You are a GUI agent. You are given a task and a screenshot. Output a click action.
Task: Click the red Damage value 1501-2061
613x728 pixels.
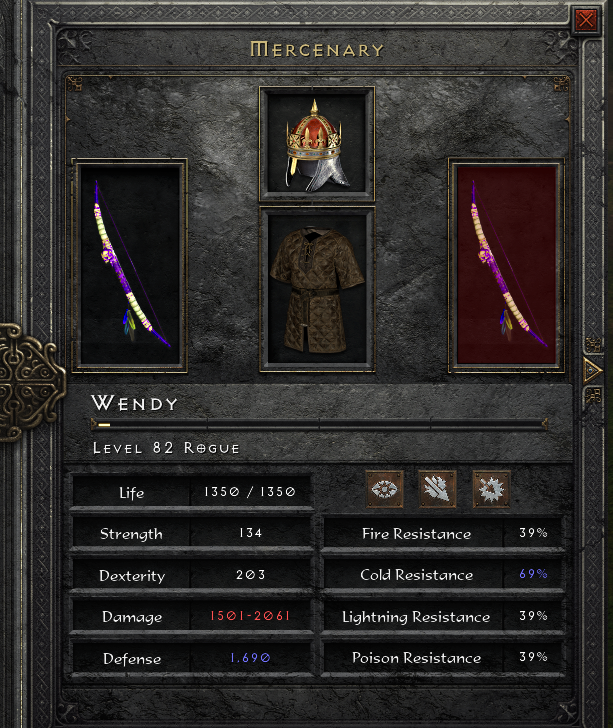(x=250, y=616)
